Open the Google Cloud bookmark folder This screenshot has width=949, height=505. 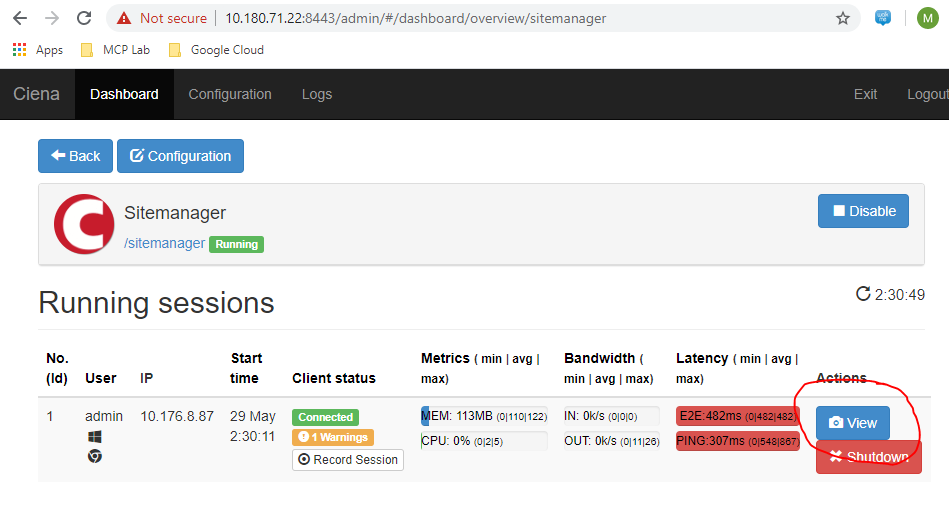(216, 50)
